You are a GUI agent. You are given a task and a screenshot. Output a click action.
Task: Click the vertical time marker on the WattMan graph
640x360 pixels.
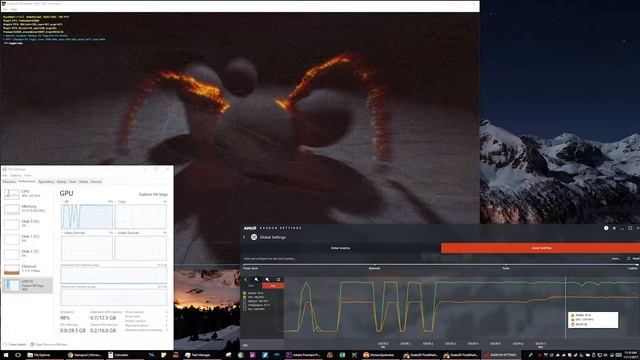(565, 307)
